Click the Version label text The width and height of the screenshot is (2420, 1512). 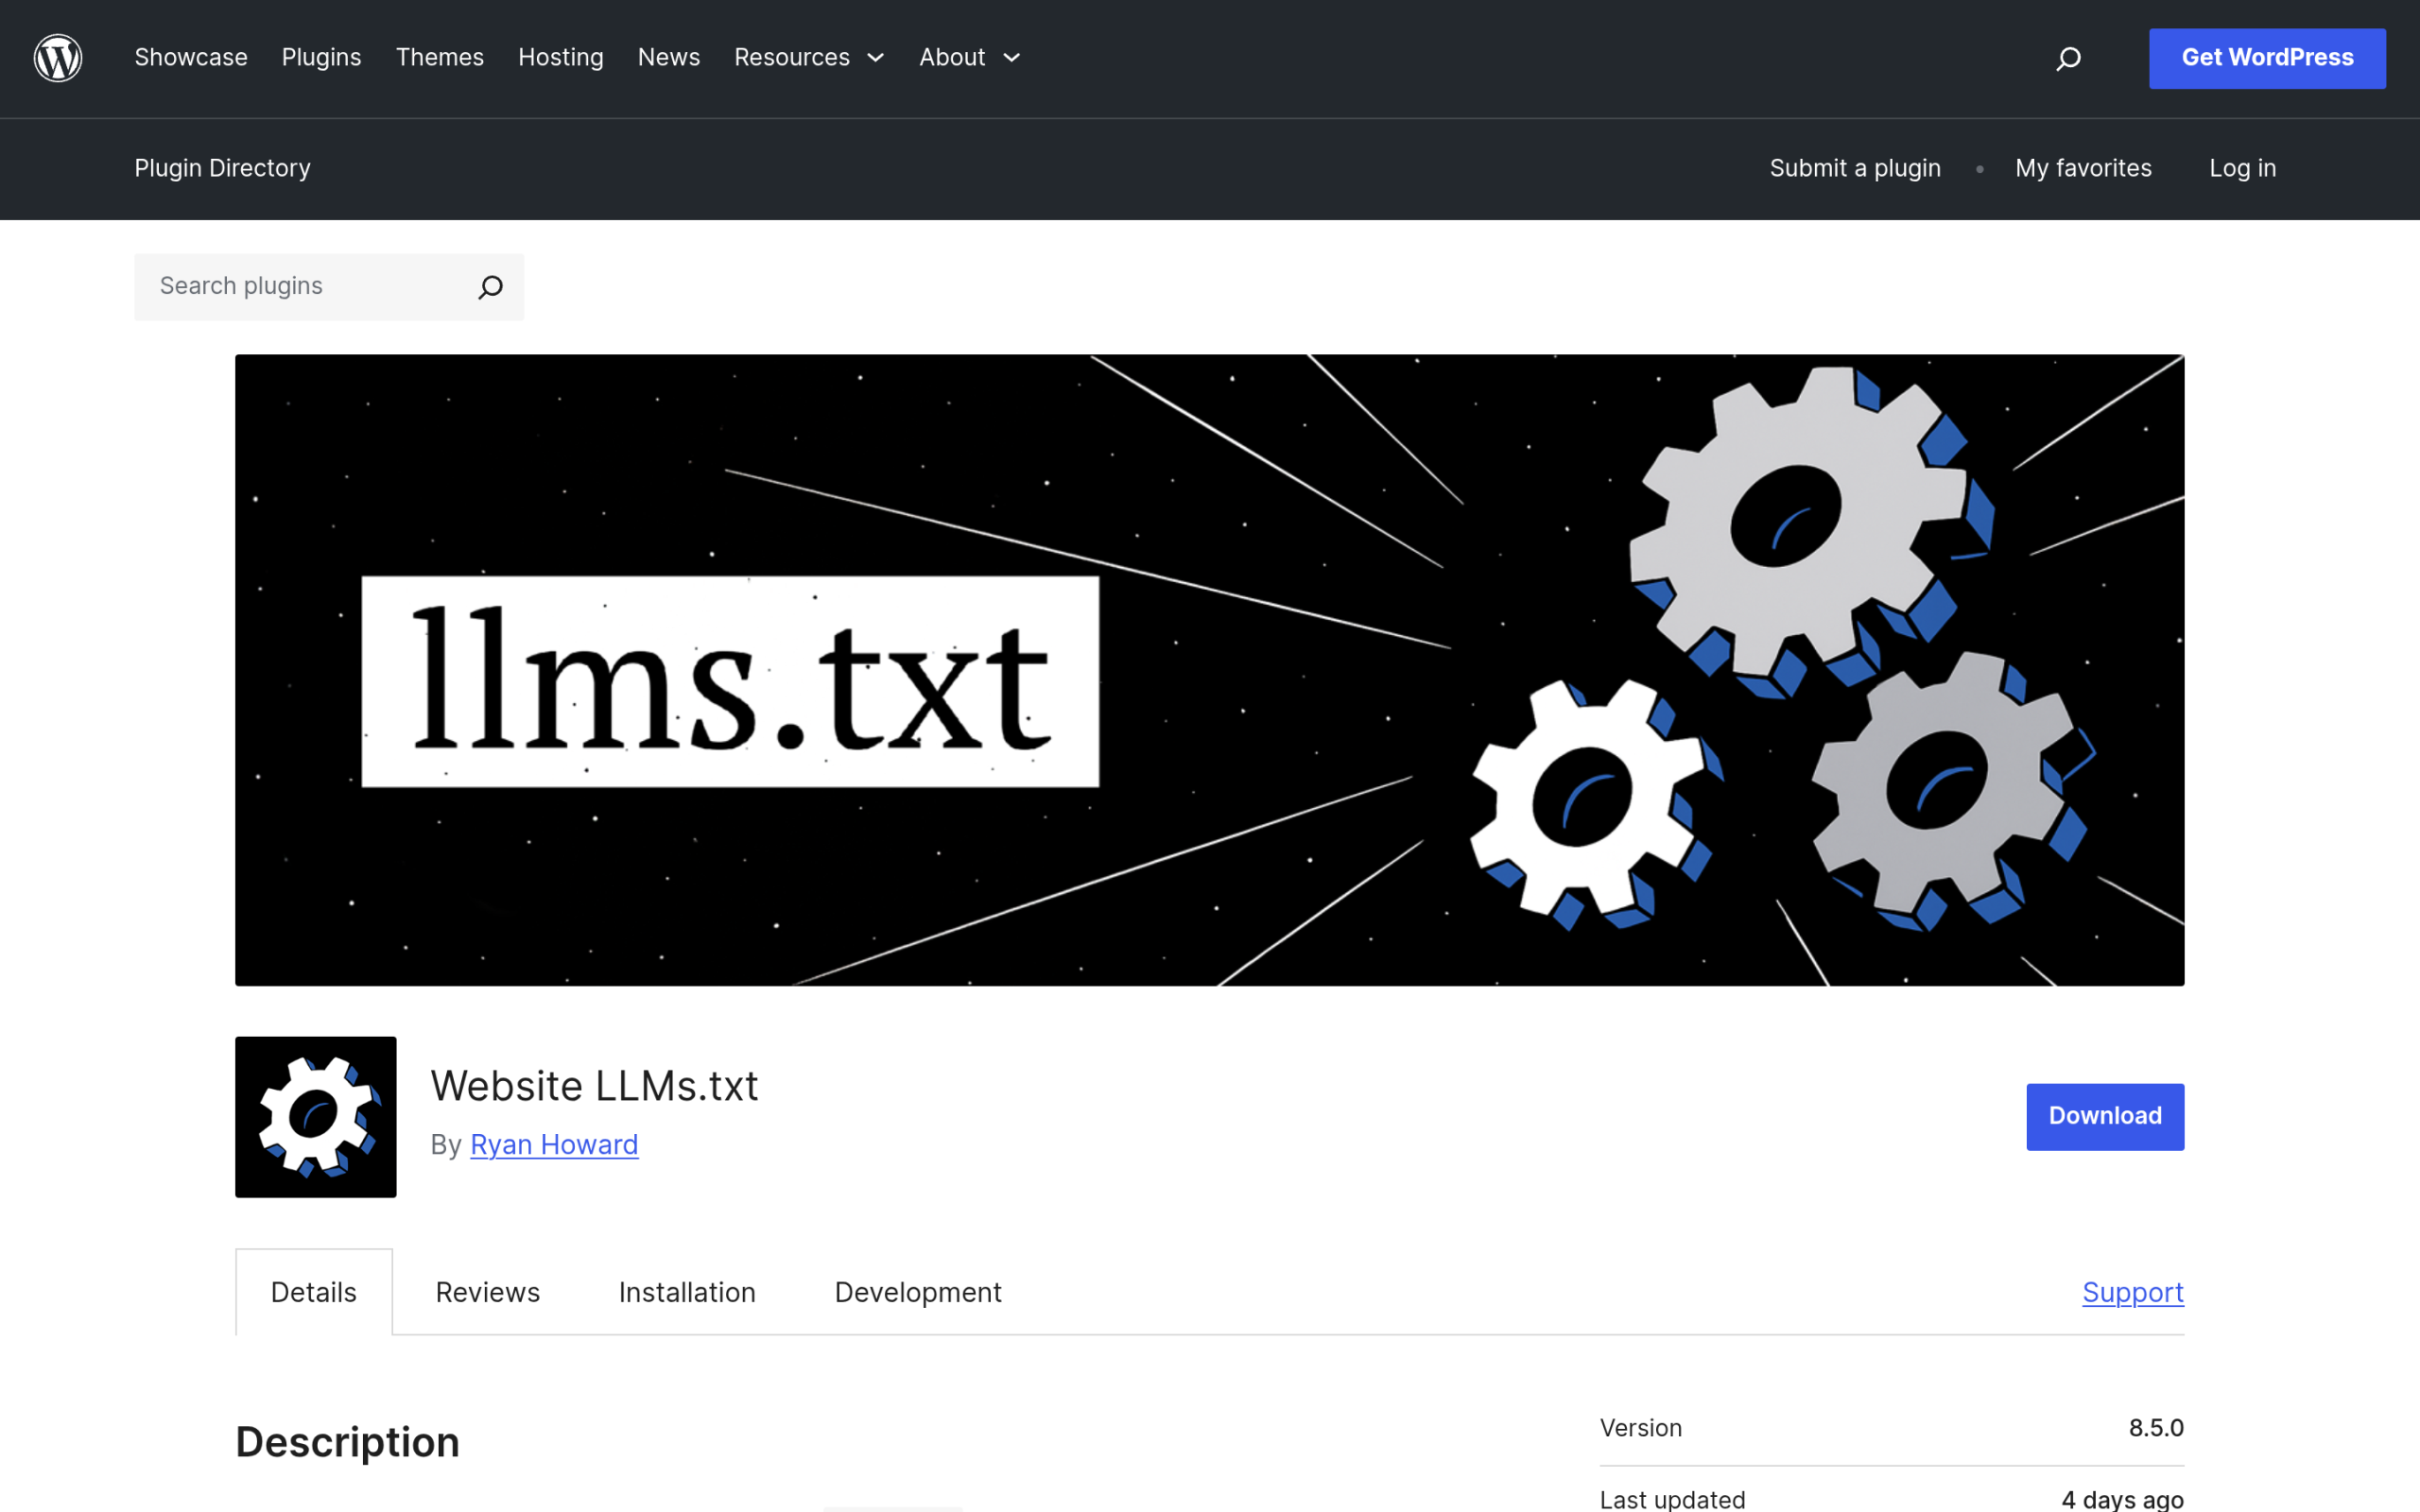(x=1641, y=1428)
